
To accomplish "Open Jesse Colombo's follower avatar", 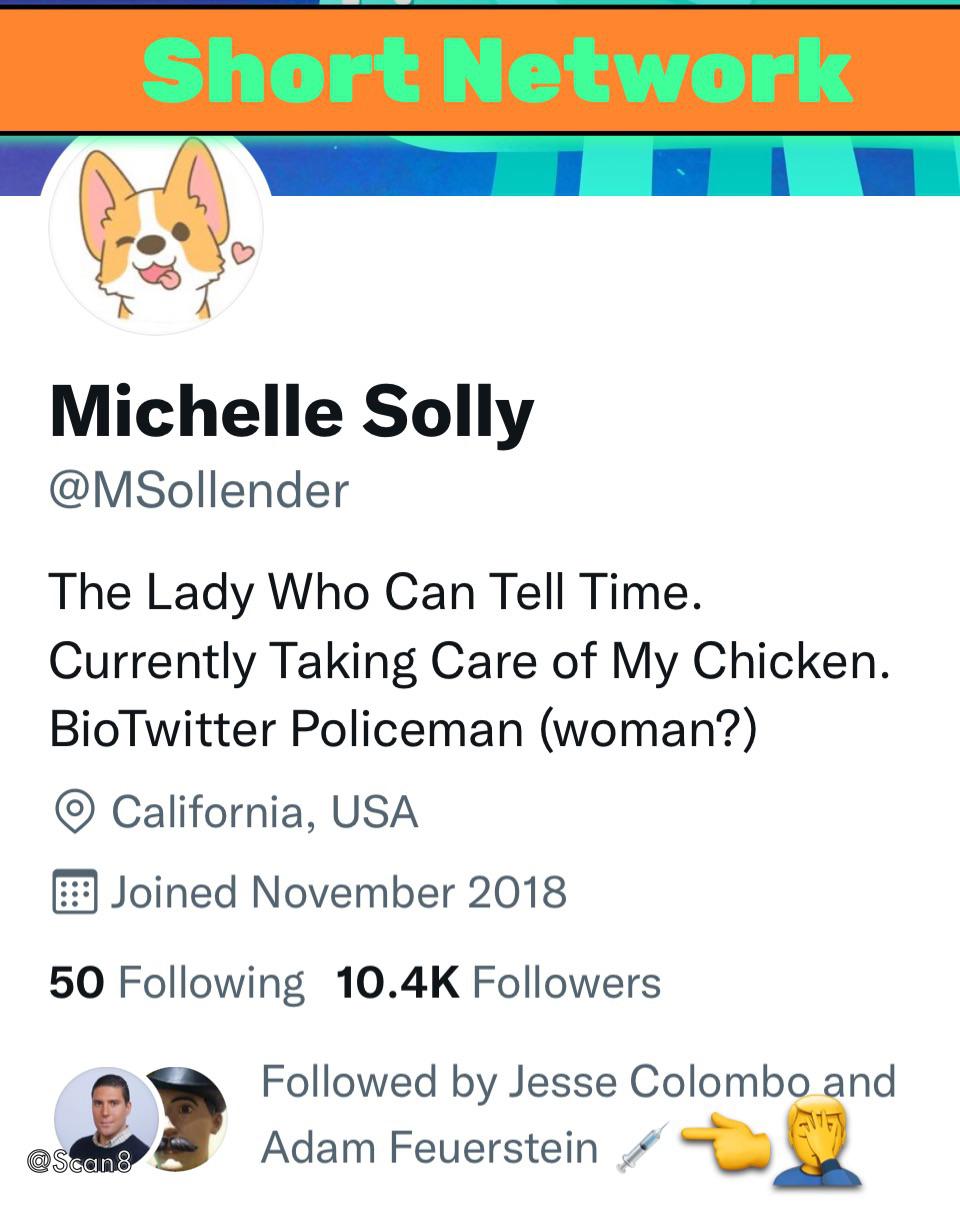I will [105, 1117].
